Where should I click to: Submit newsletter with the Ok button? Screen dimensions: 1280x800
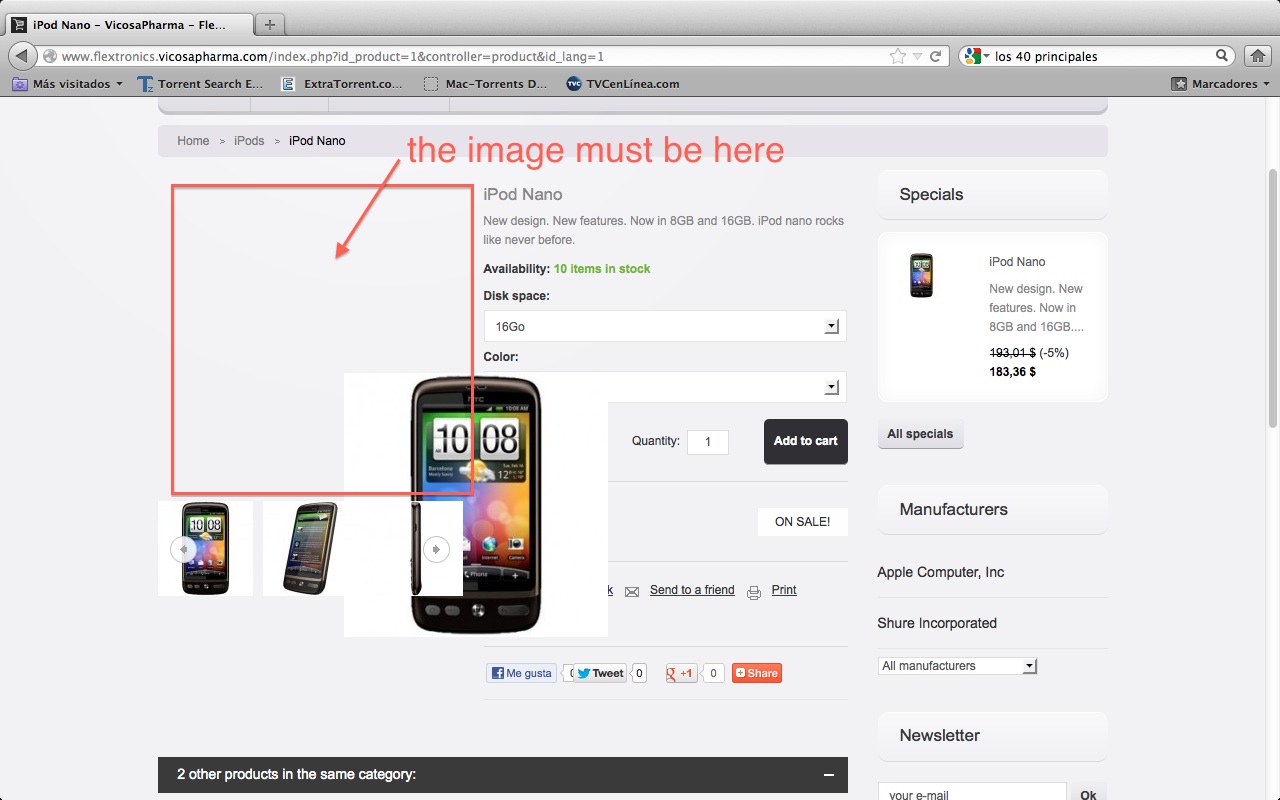point(1088,795)
